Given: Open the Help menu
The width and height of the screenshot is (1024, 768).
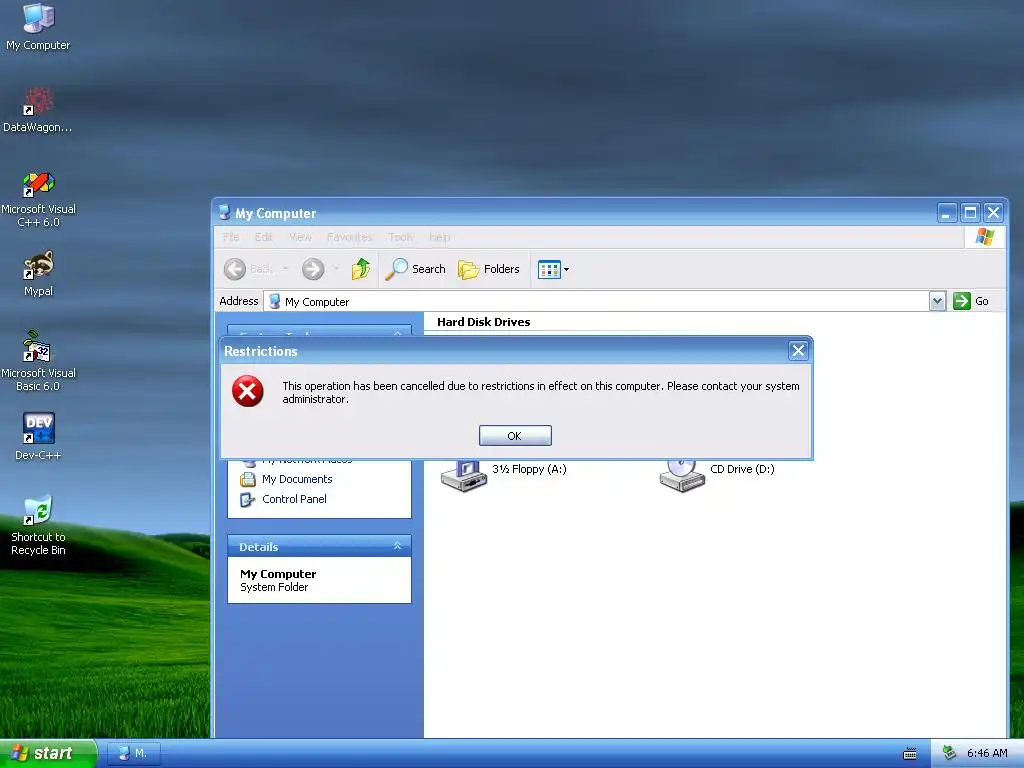Looking at the screenshot, I should click(440, 237).
